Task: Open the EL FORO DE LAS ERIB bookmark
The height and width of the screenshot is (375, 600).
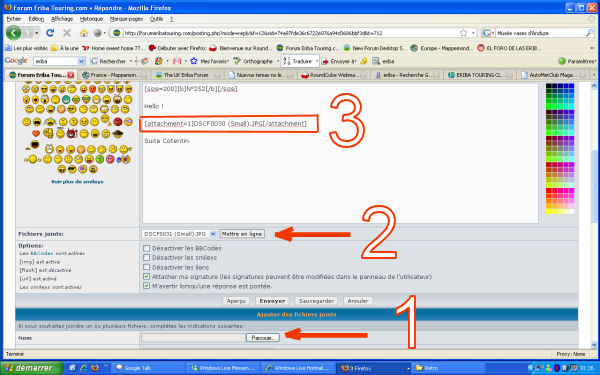Action: 509,48
